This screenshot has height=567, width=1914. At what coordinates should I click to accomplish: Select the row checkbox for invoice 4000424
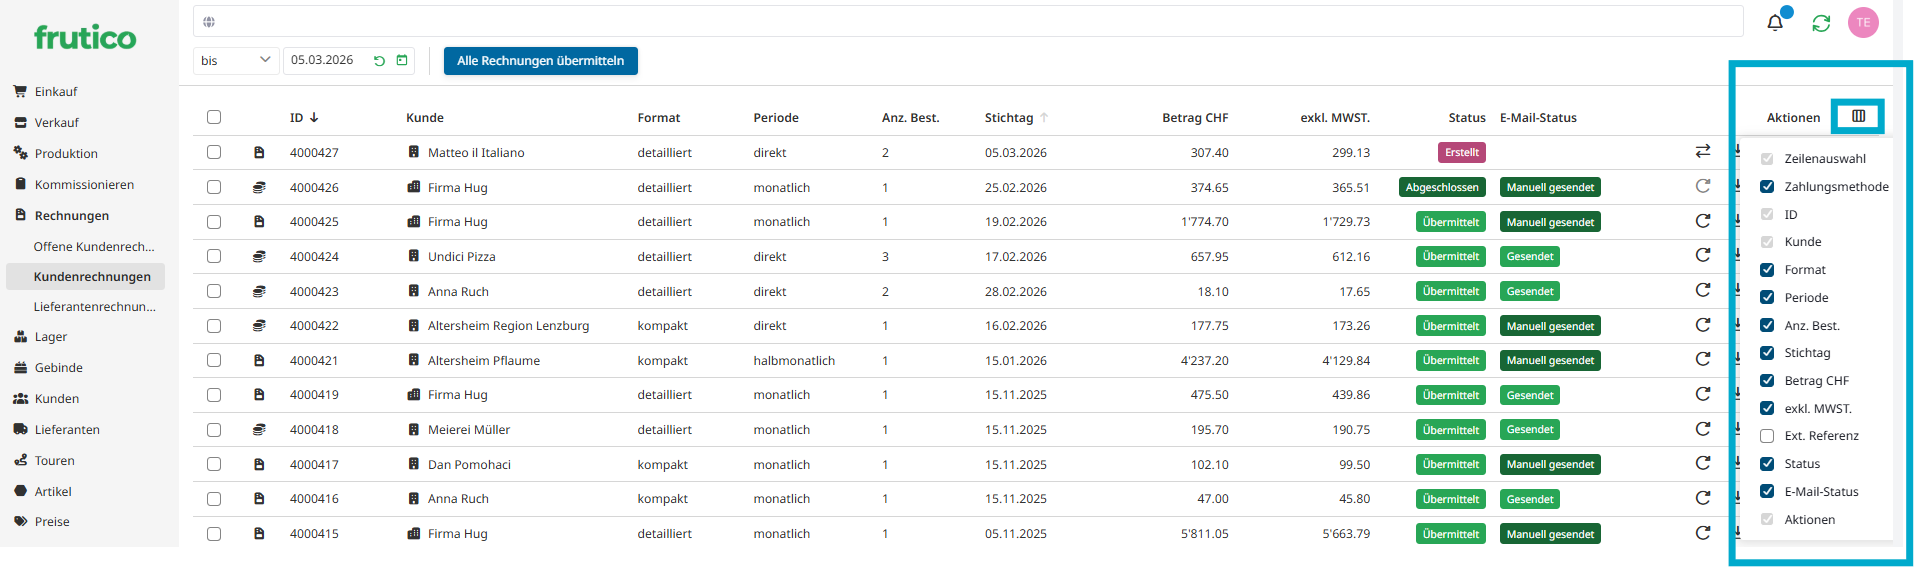point(214,256)
